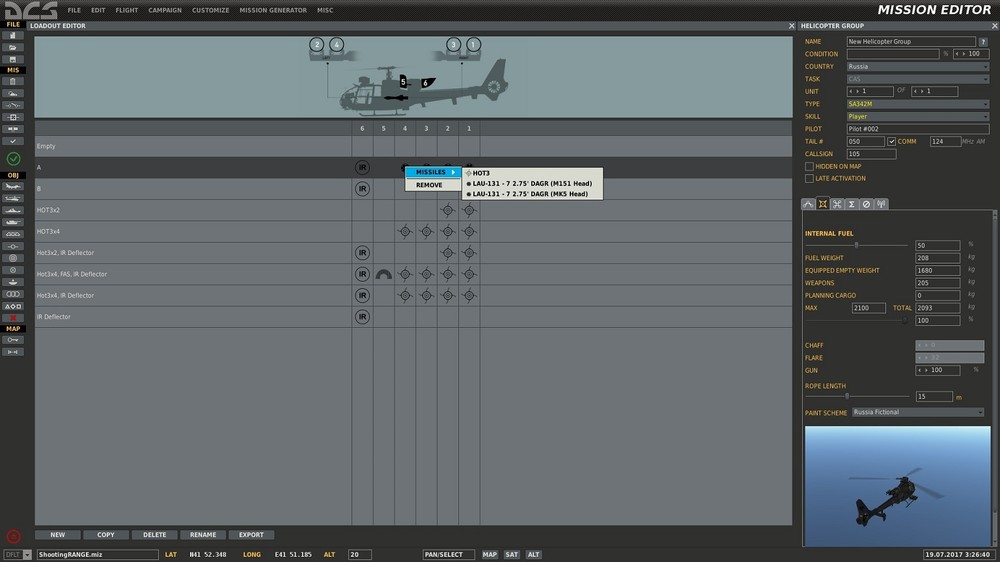Click the Pilot name input field
Image resolution: width=1000 pixels, height=562 pixels.
point(918,129)
